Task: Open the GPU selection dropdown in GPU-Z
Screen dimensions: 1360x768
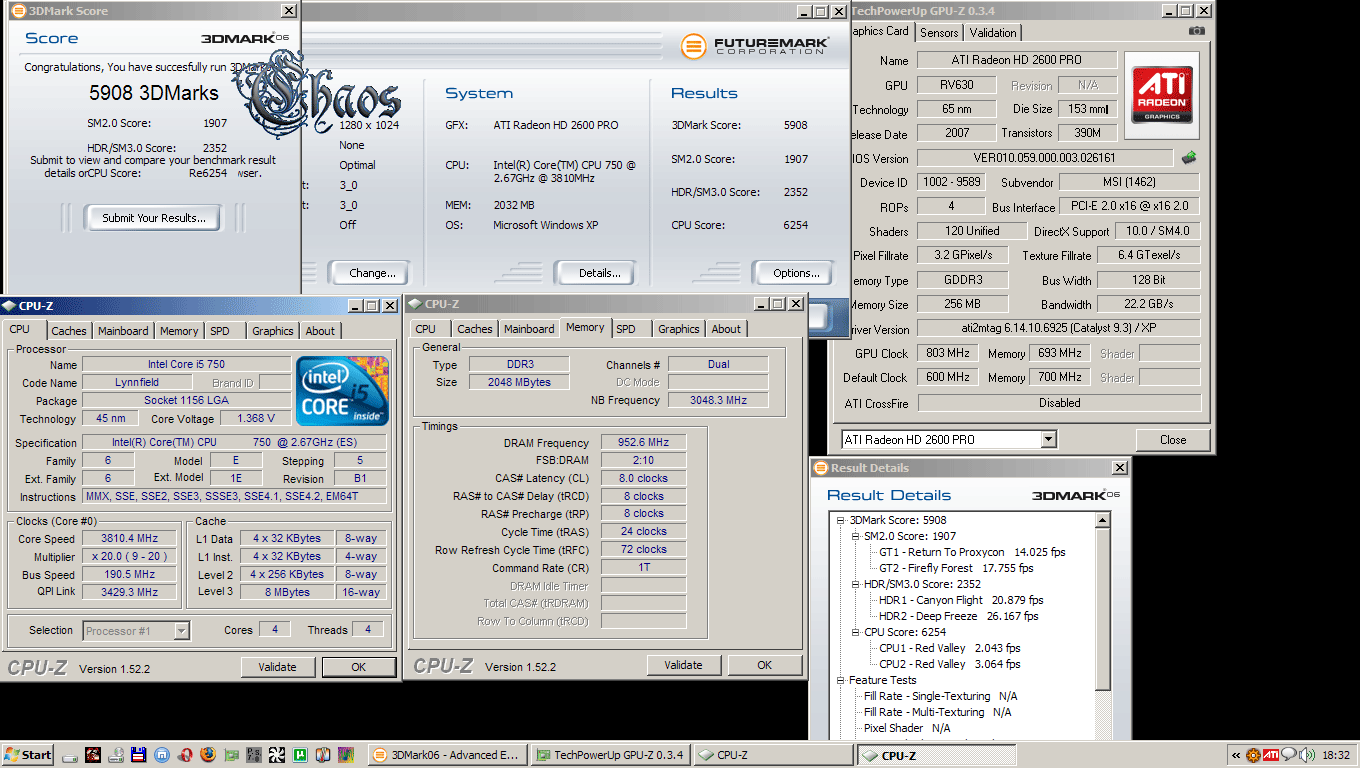Action: coord(1048,439)
